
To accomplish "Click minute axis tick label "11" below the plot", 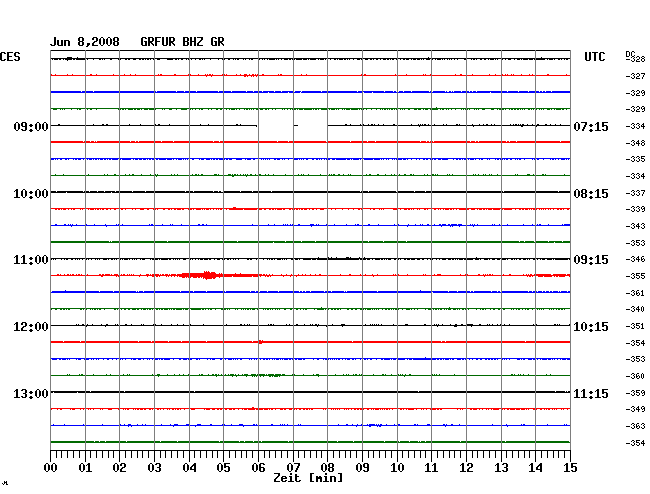I will pyautogui.click(x=431, y=468).
